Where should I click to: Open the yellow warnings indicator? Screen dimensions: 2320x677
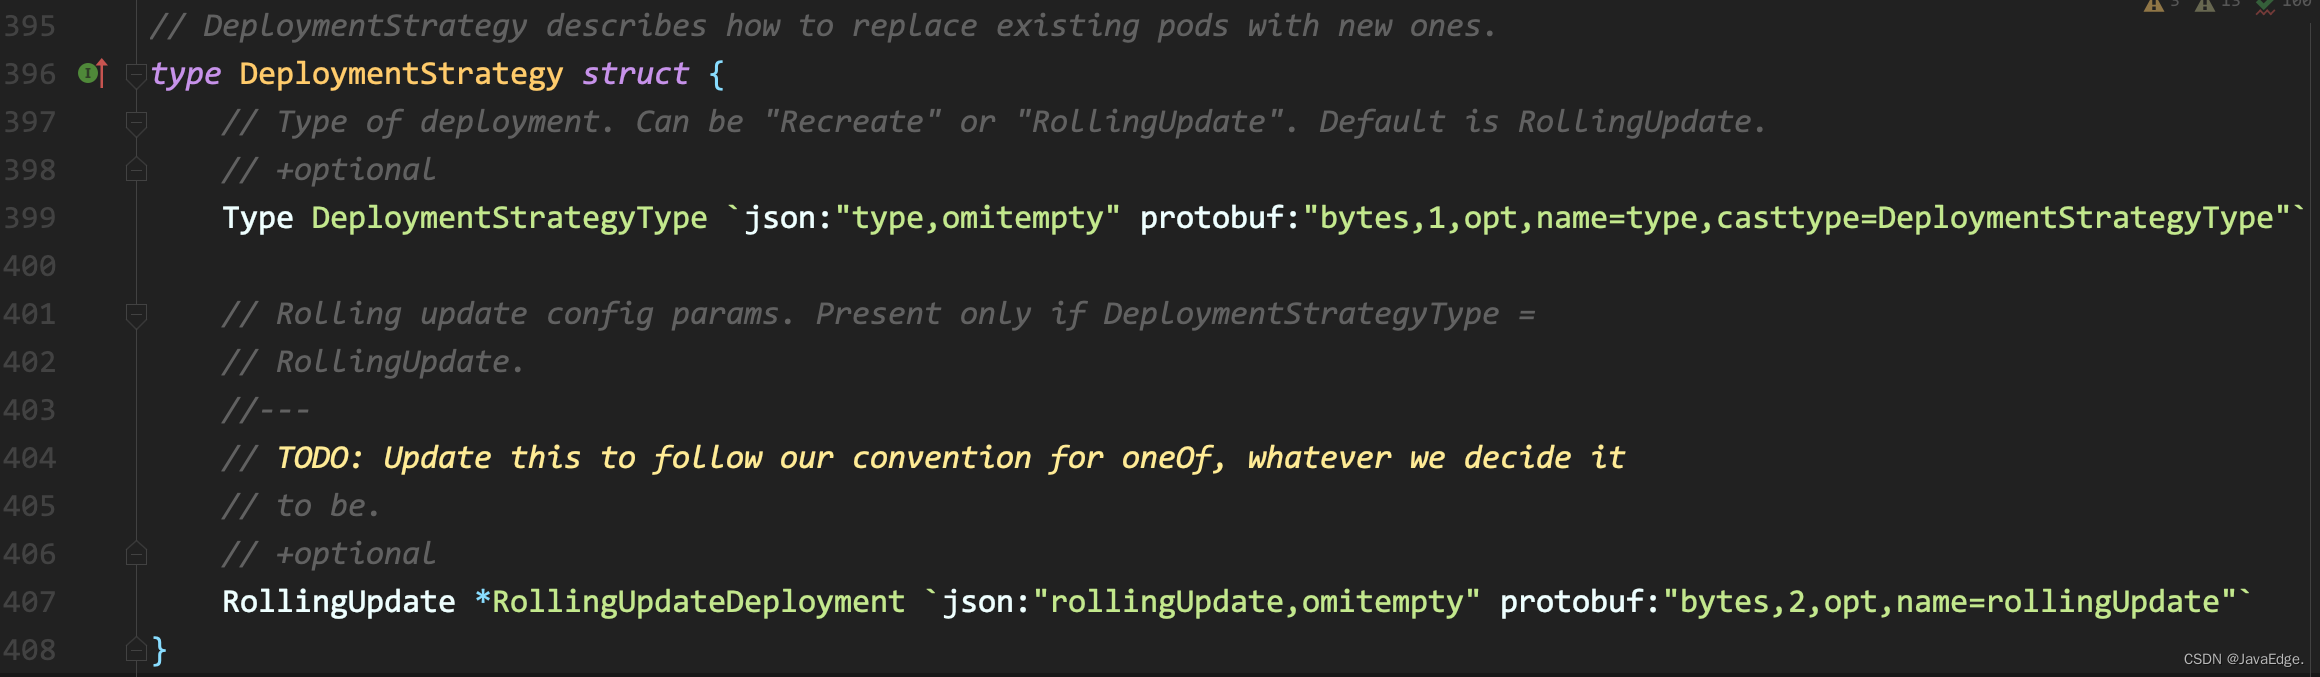tap(2161, 4)
